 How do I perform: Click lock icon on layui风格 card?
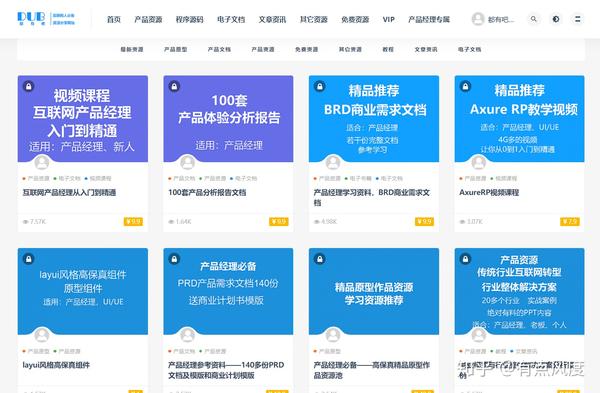[x=28, y=259]
